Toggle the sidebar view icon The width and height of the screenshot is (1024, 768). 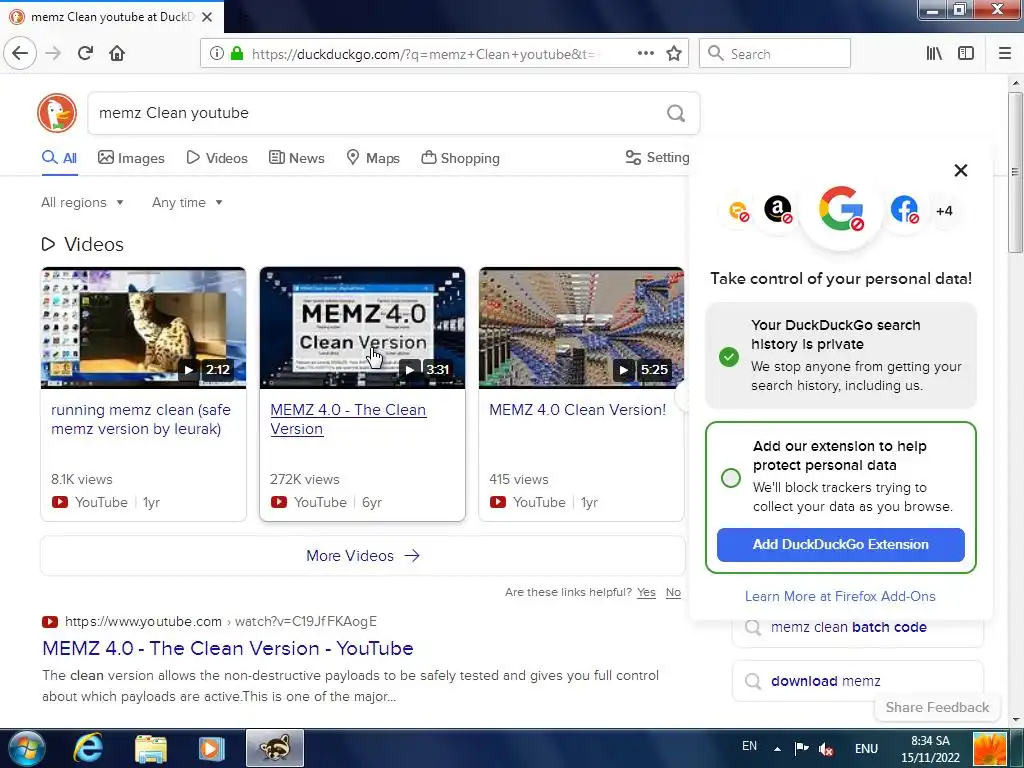(966, 54)
